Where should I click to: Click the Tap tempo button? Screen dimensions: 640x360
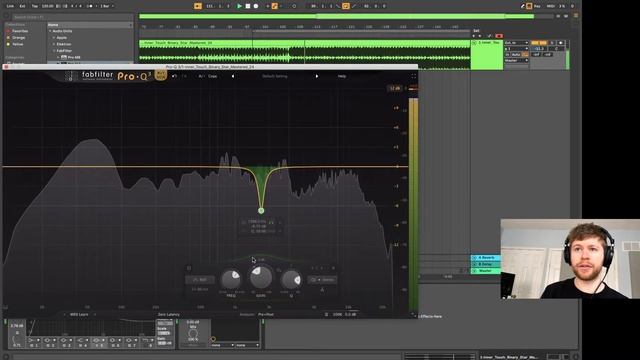tap(35, 6)
